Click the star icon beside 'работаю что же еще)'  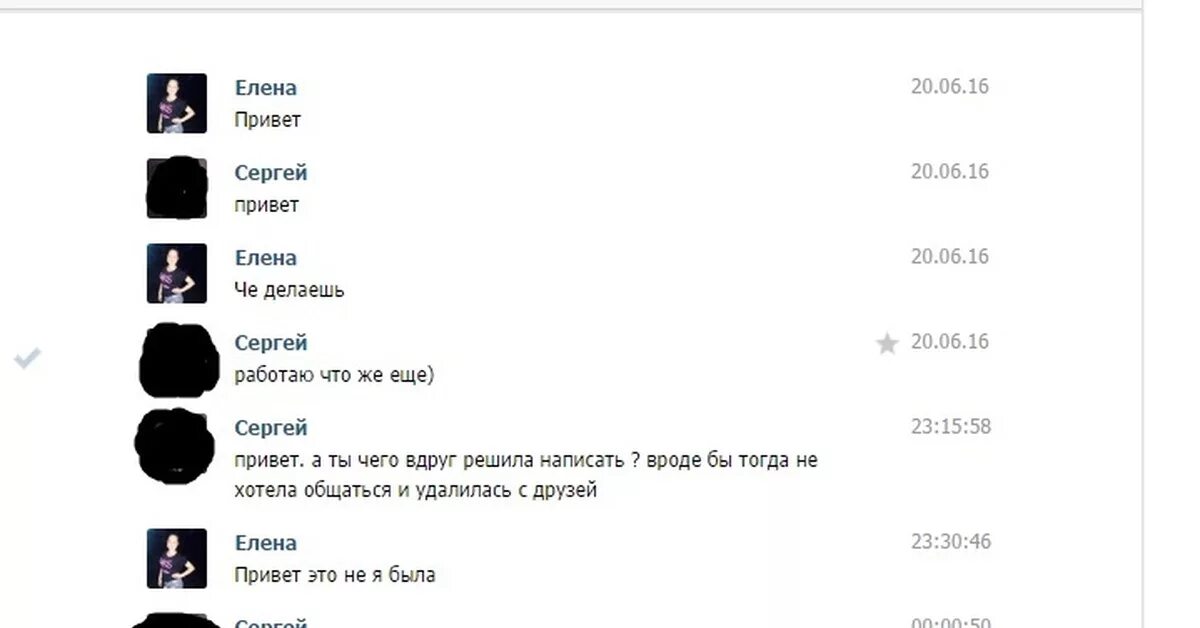[x=887, y=344]
